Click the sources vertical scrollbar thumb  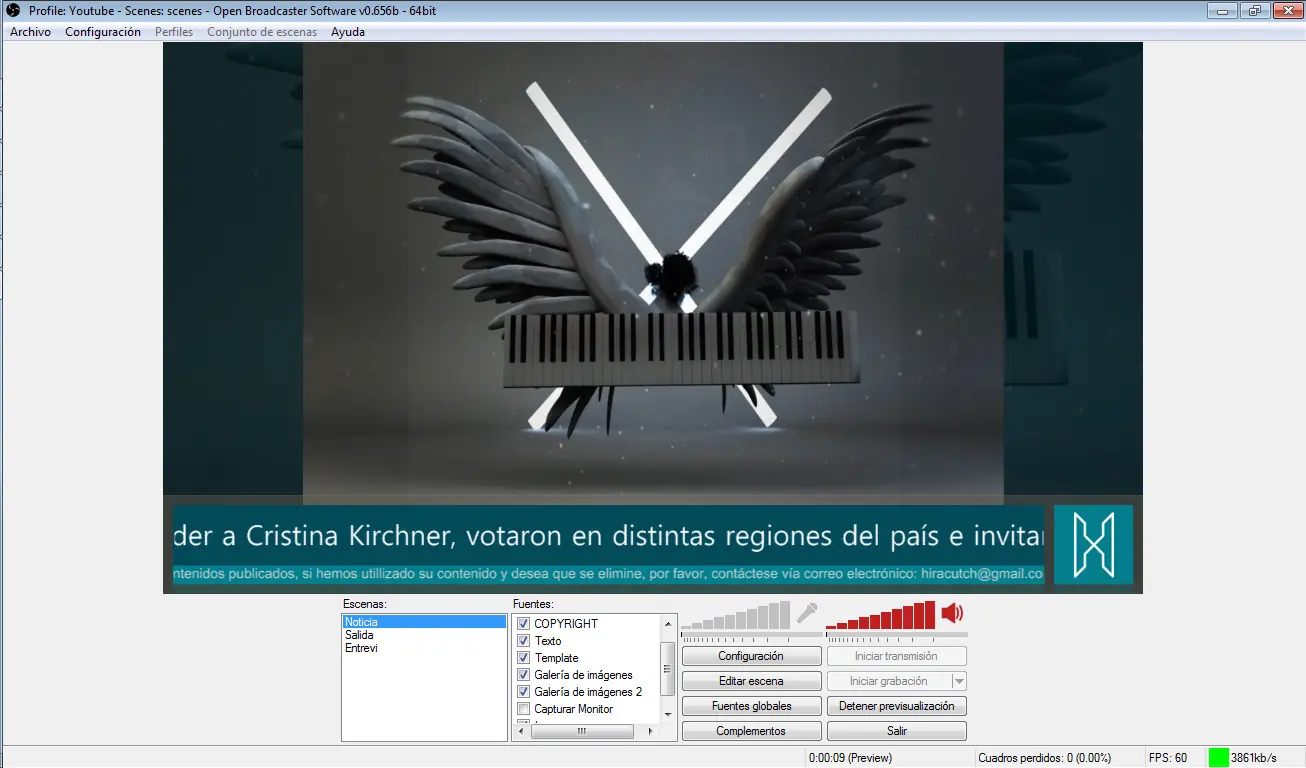668,668
